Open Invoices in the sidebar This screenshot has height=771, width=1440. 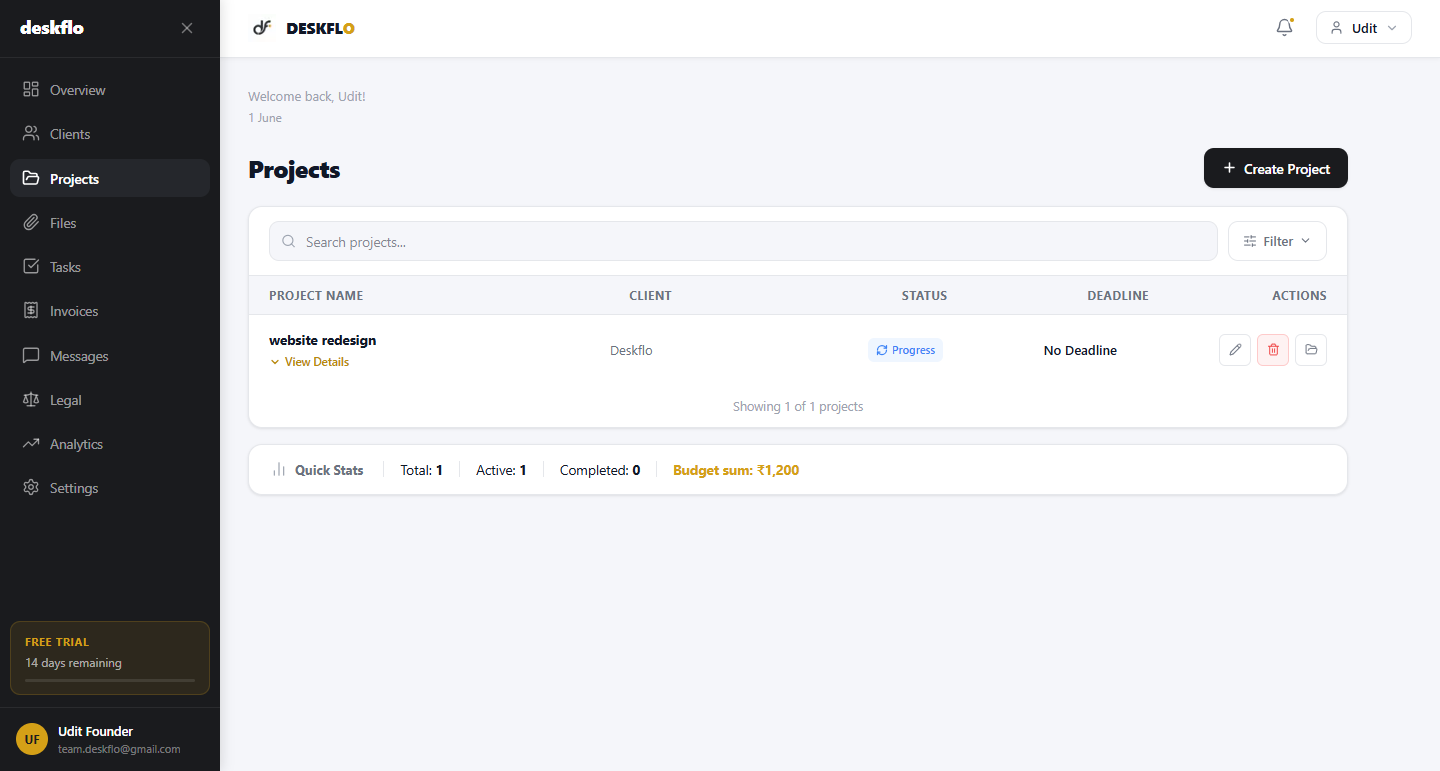tap(110, 311)
